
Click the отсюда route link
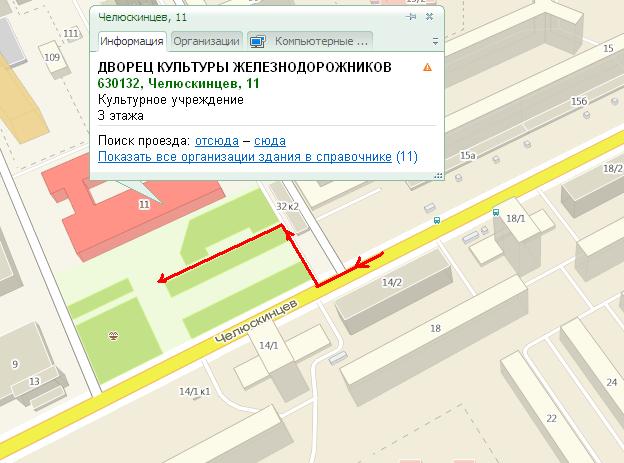(x=217, y=141)
